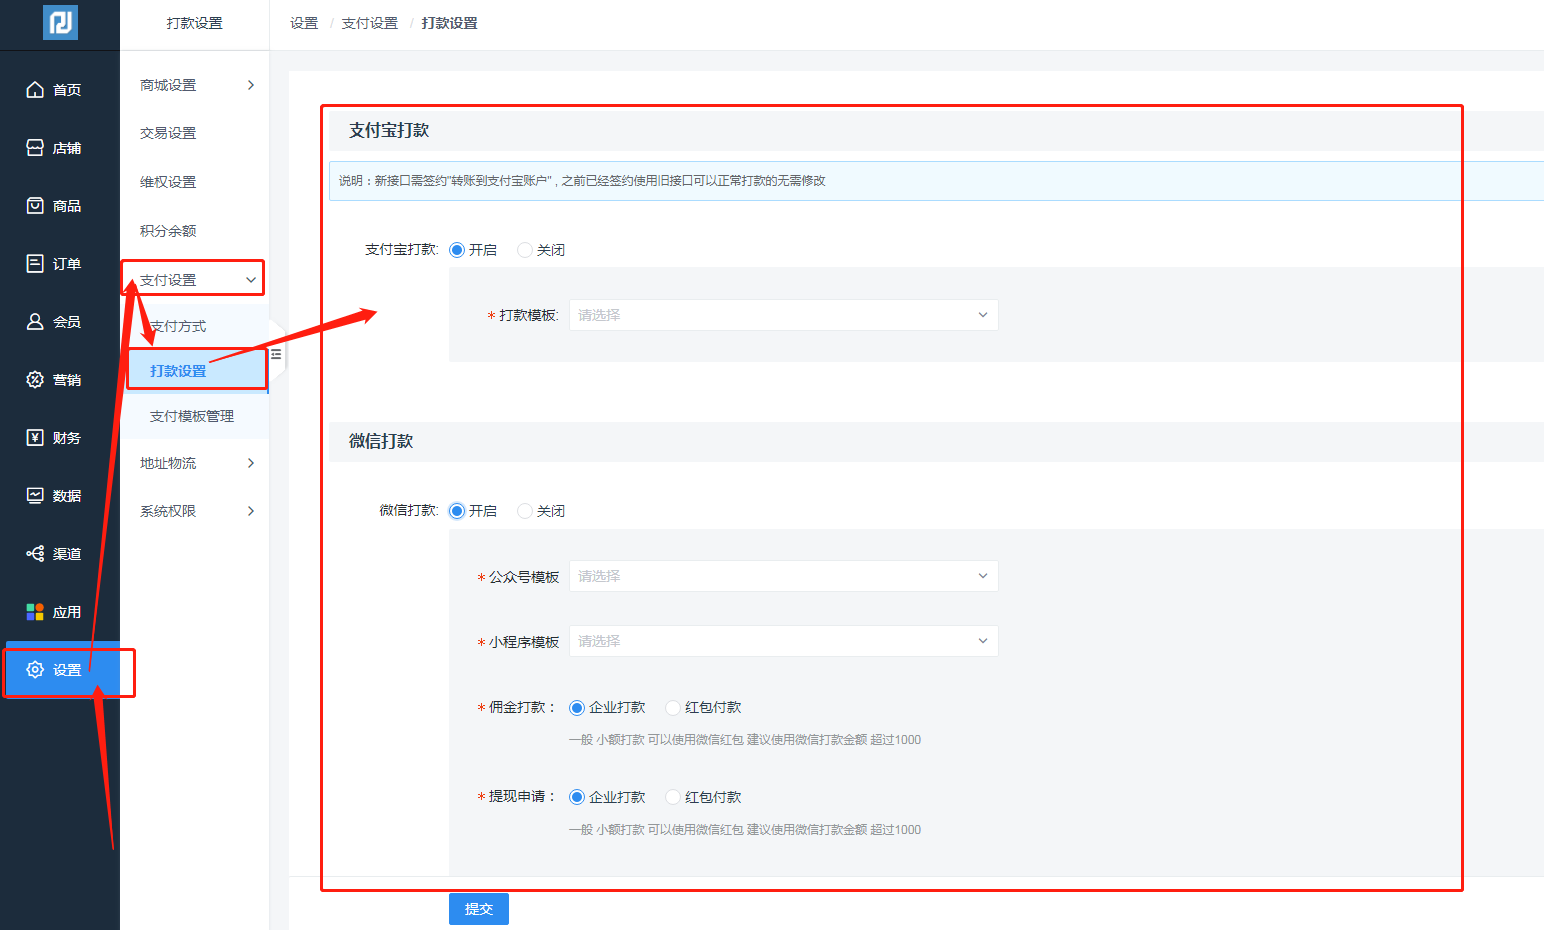Switch to the 应用 menu section
Viewport: 1544px width, 930px height.
pos(60,611)
